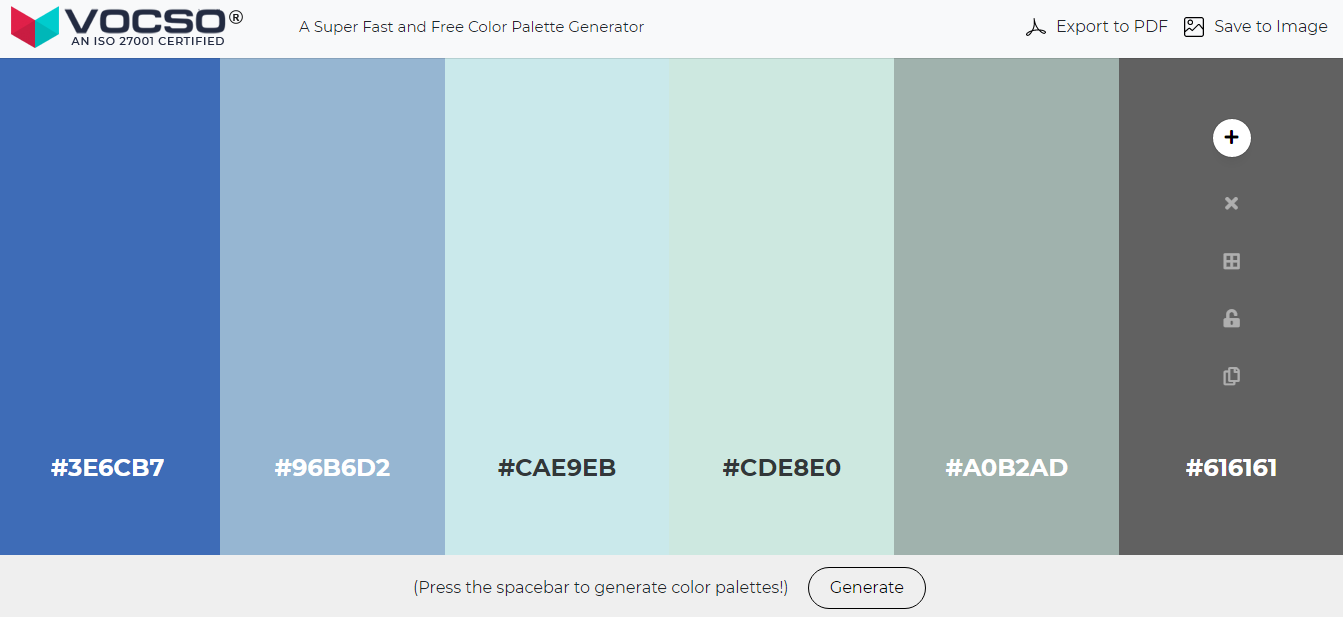Copy the #616161 color using the copy icon

click(1231, 376)
